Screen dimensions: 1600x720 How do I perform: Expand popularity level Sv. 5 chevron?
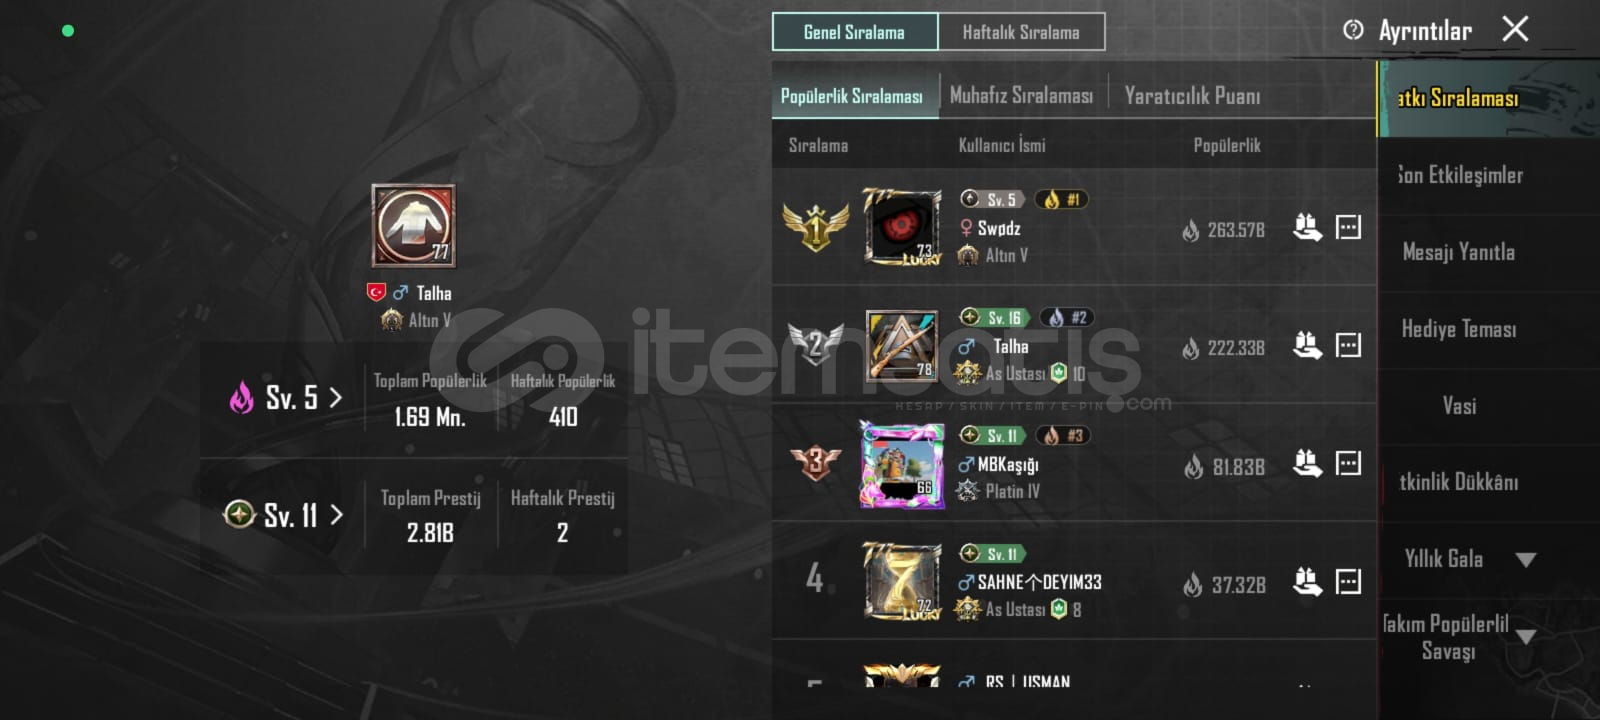(336, 398)
